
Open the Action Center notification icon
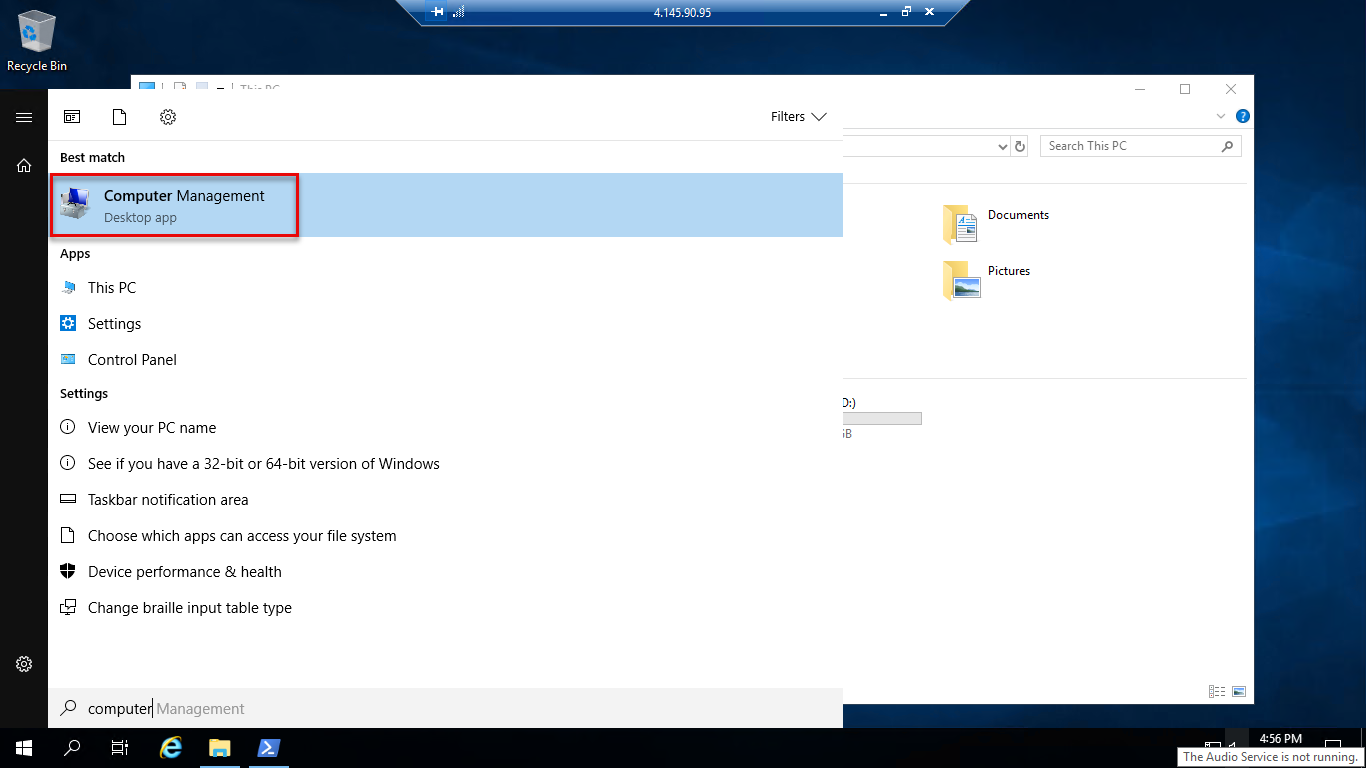pyautogui.click(x=1332, y=745)
